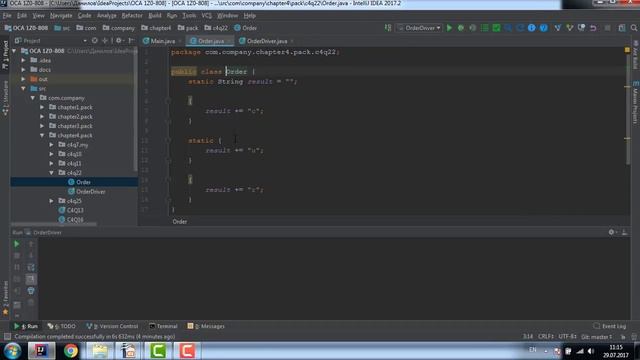The image size is (640, 360).
Task: Open Version Control tool window tab
Action: pyautogui.click(x=112, y=326)
